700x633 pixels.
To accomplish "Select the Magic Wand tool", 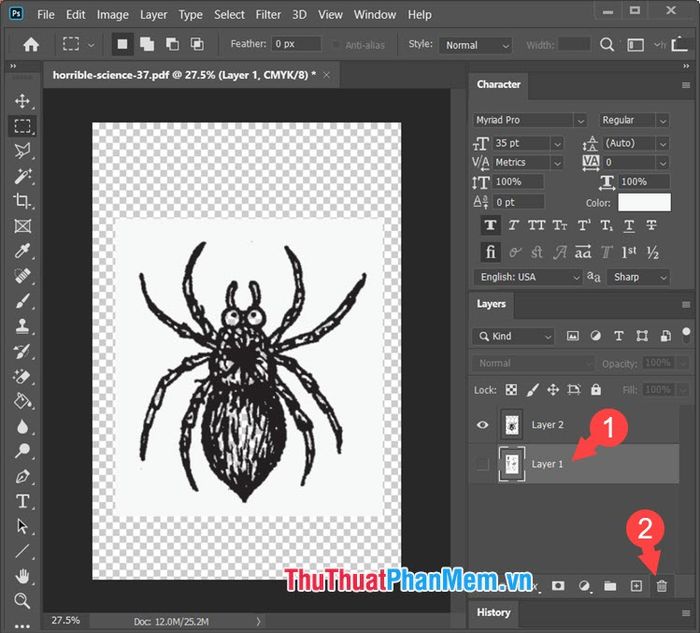I will (x=22, y=176).
